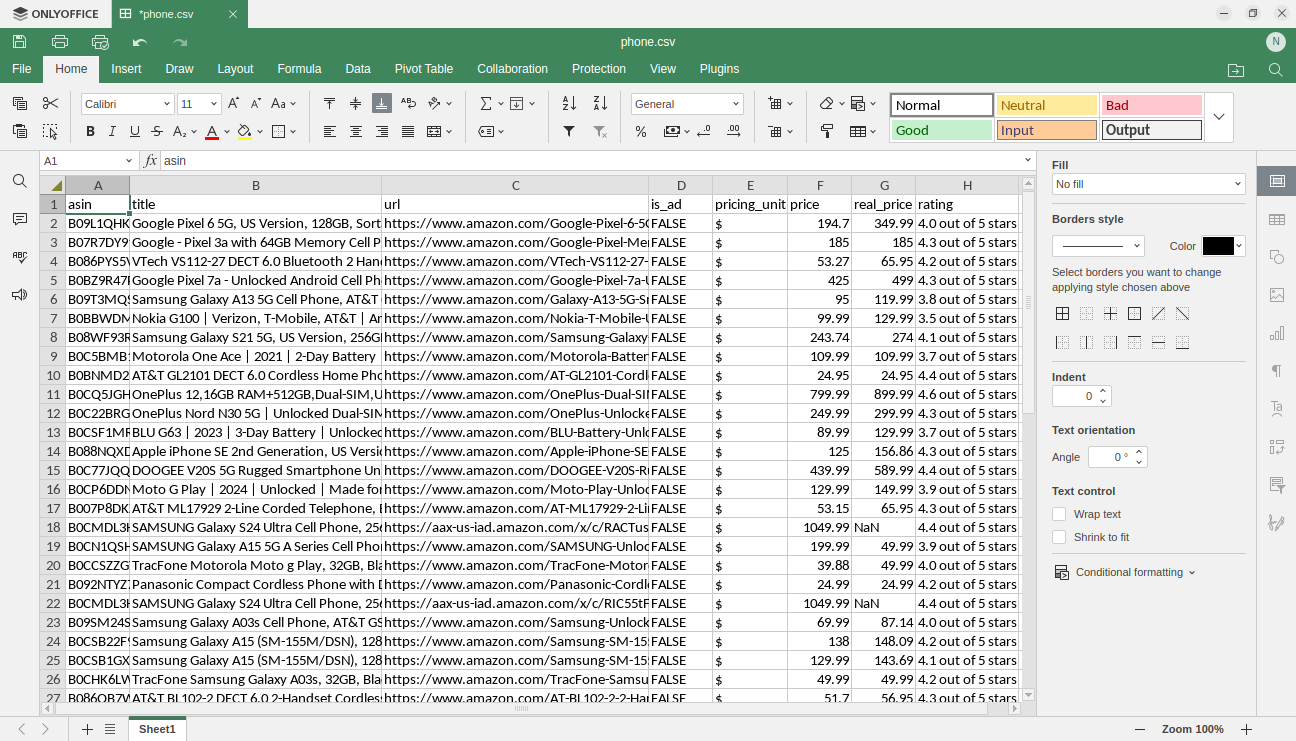Click the Save icon in the title bar

[20, 42]
